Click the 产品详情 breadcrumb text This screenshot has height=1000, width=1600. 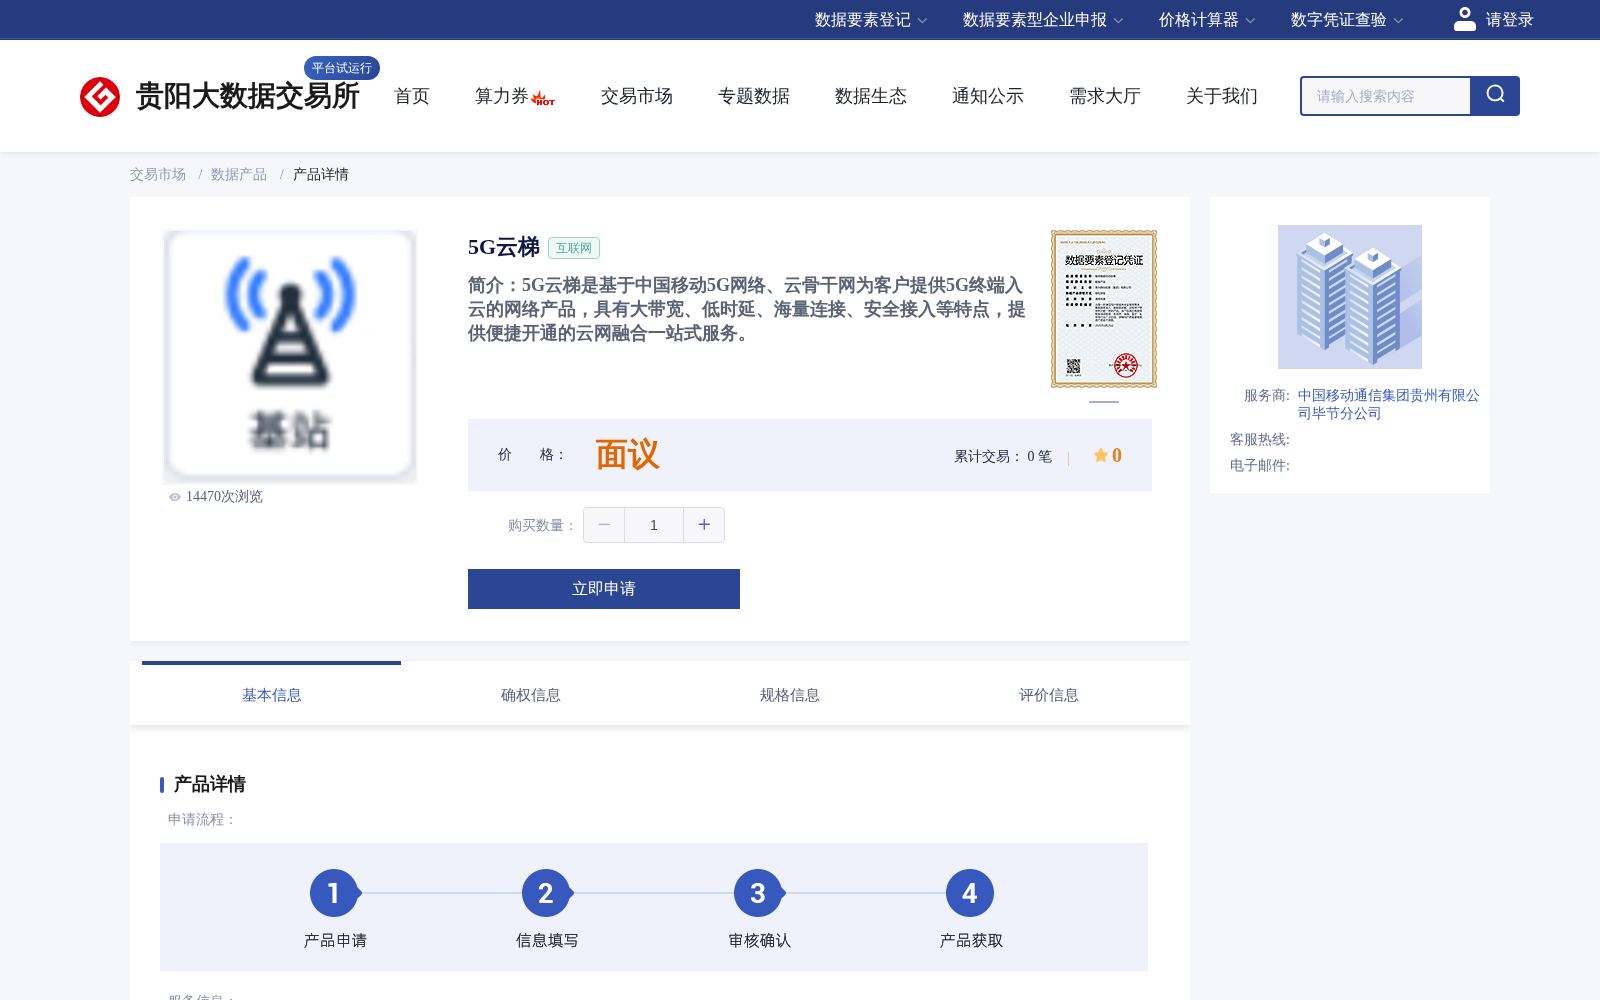(321, 174)
